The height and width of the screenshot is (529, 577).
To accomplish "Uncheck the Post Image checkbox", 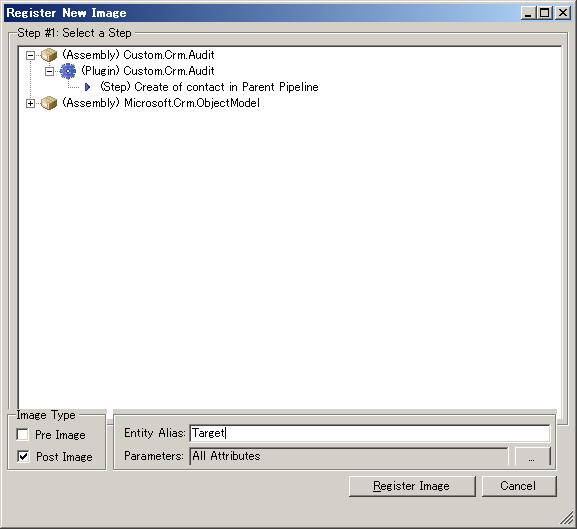I will point(23,457).
